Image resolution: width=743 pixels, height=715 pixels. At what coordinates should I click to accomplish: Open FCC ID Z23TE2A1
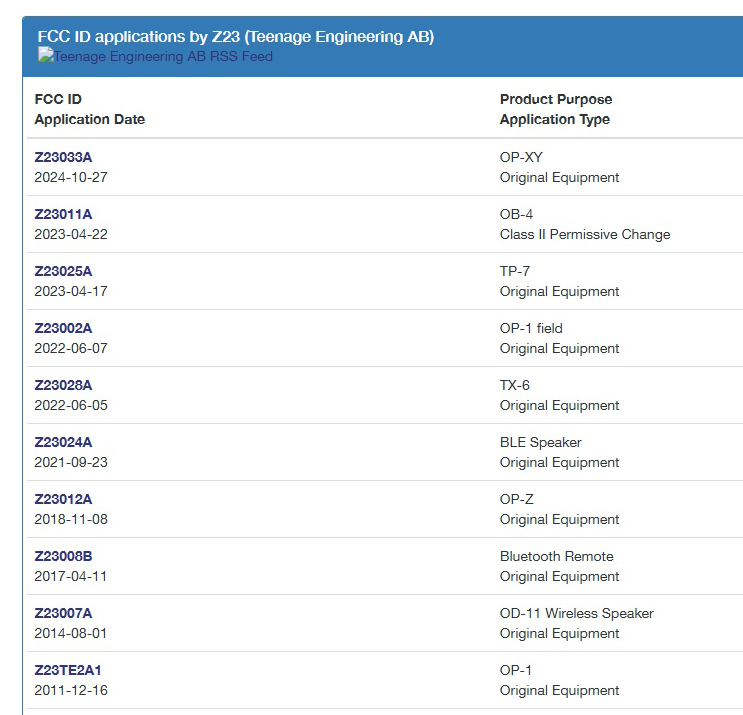click(x=68, y=670)
